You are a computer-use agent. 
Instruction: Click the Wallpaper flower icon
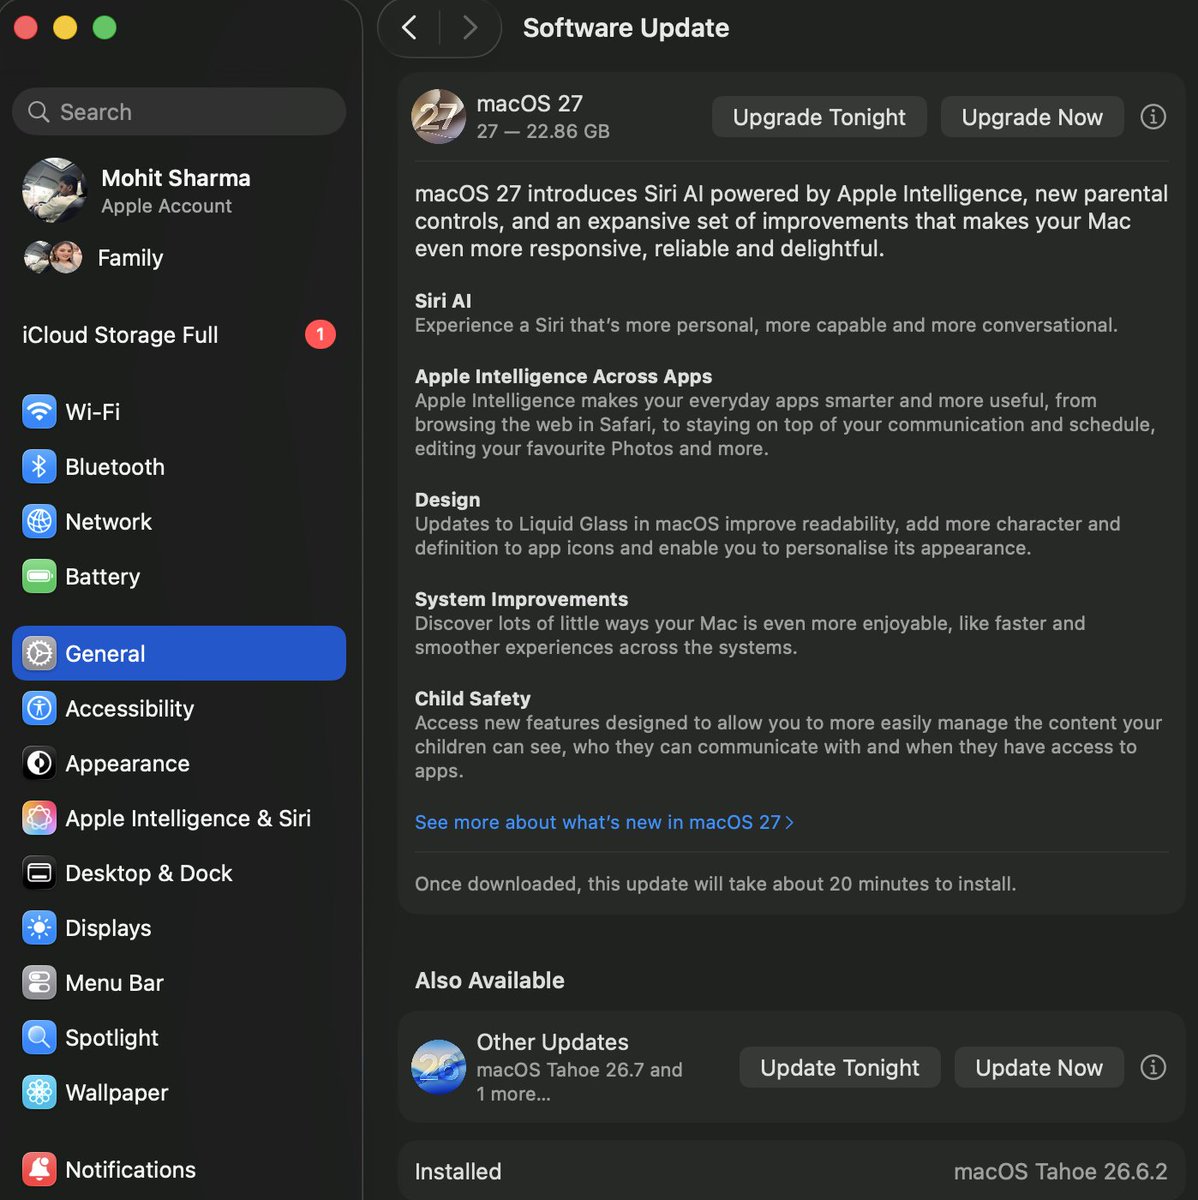click(x=39, y=1092)
